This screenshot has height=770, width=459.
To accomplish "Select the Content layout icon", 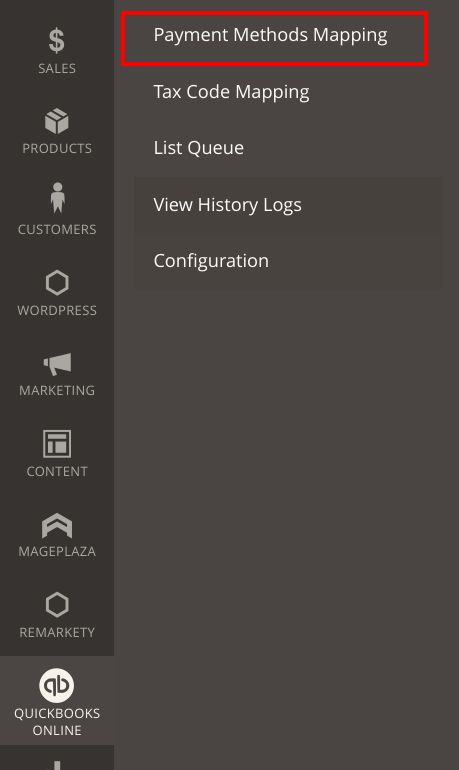I will coord(57,444).
